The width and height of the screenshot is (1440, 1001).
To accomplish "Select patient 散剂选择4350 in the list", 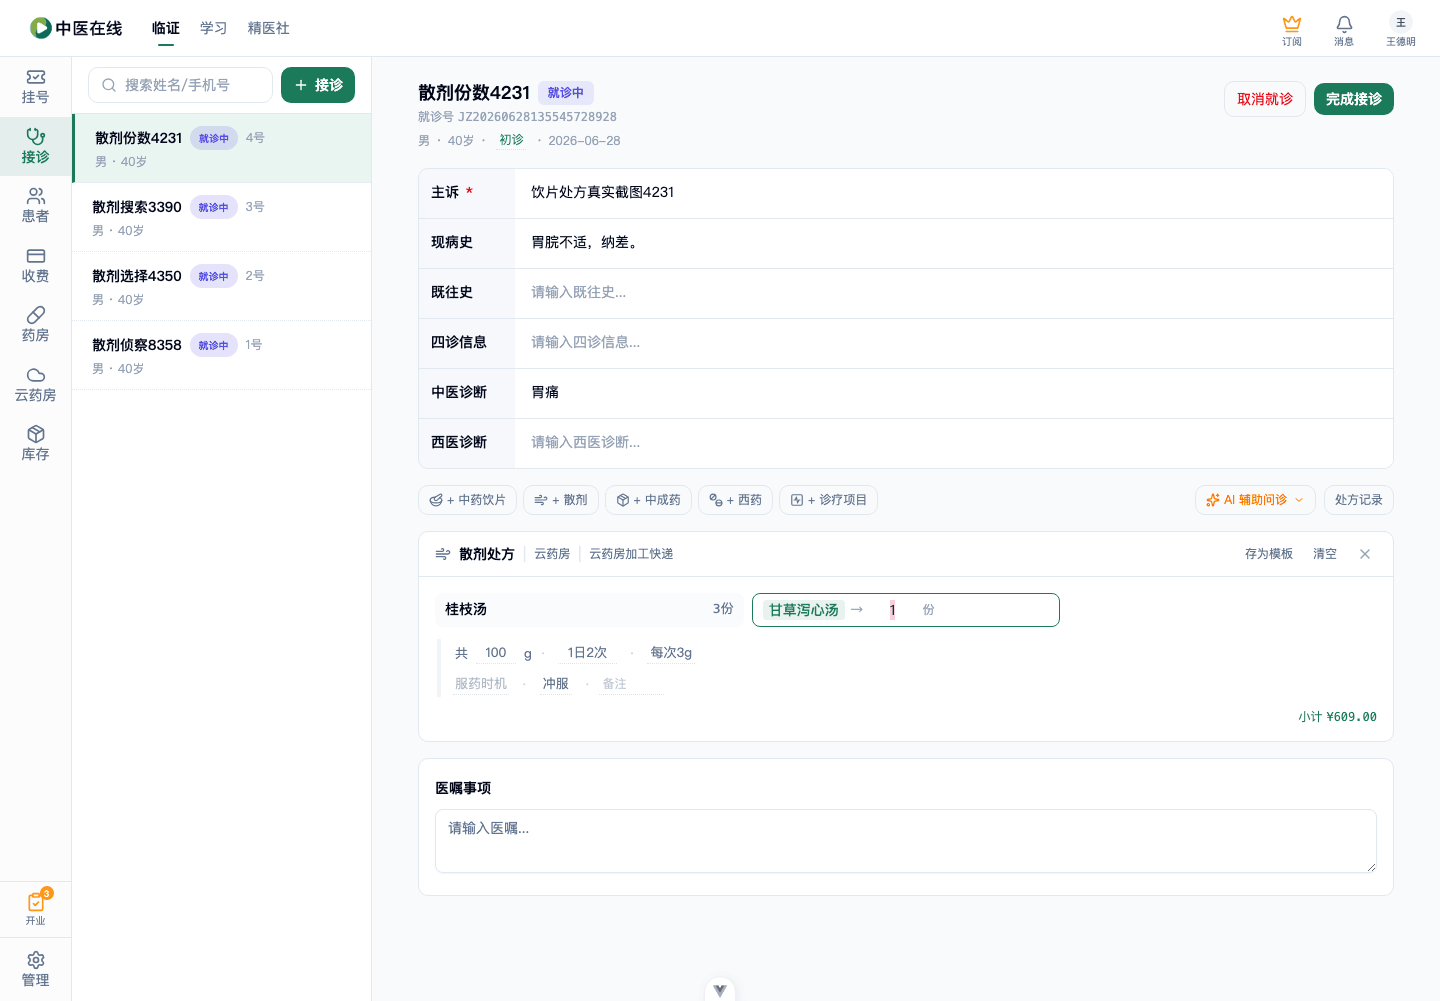I will (x=222, y=286).
